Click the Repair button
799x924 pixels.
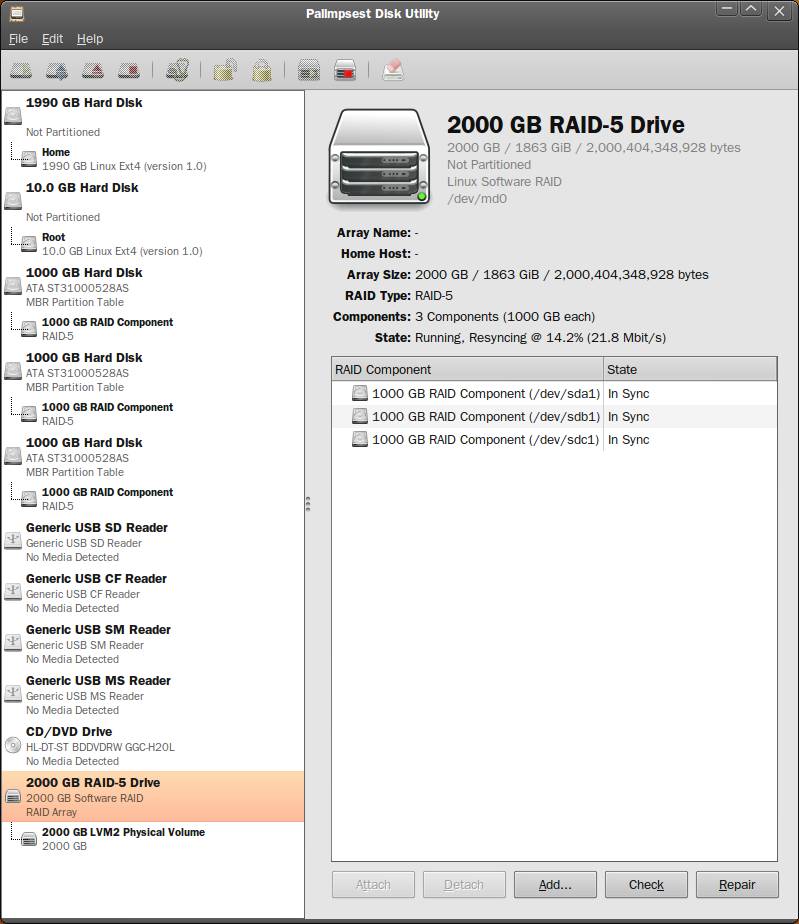737,885
